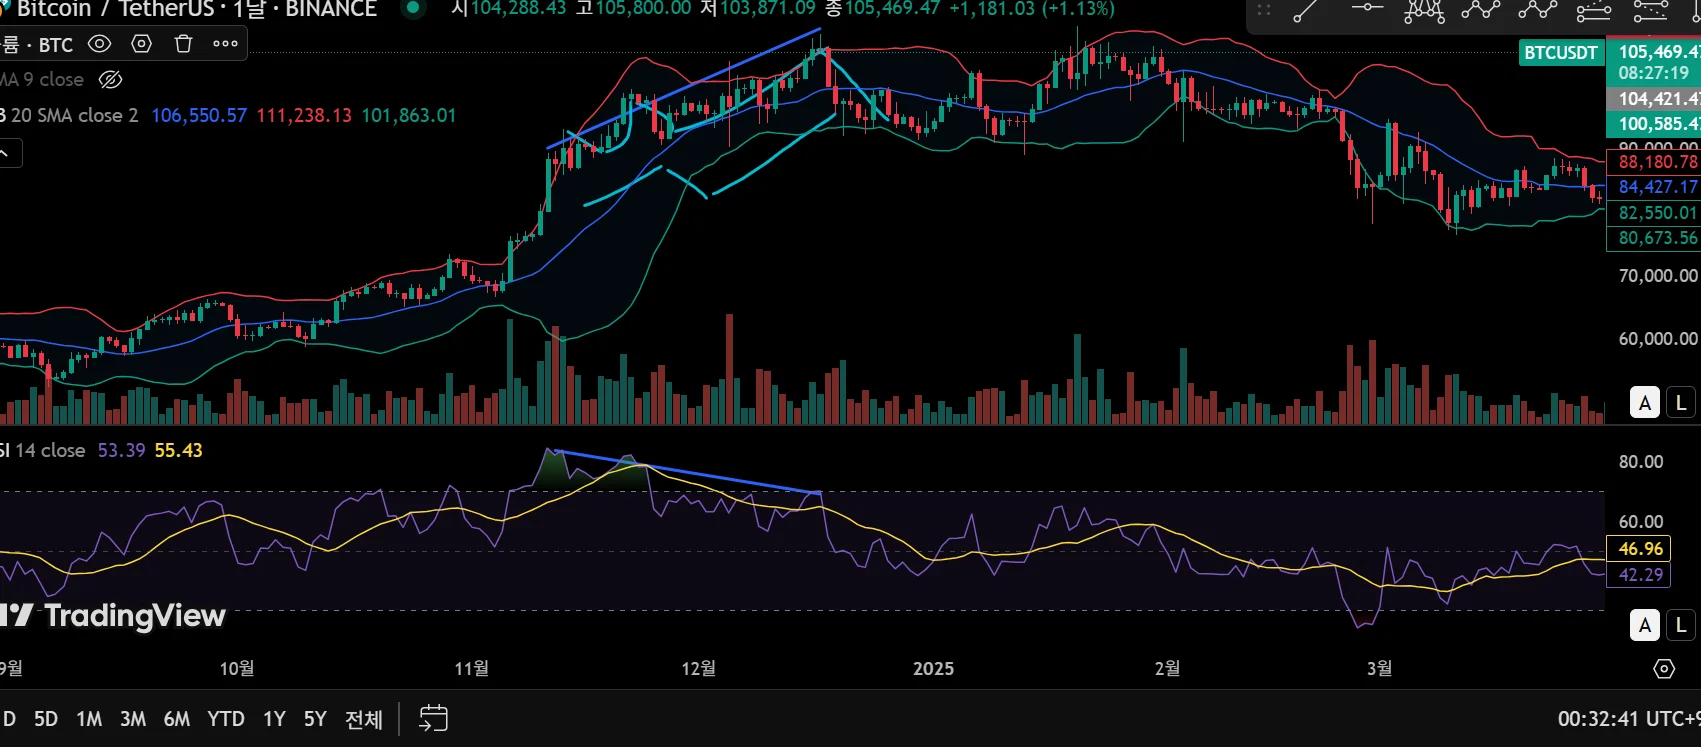Select the blue RSI divergence trend line
This screenshot has height=747, width=1701.
point(688,472)
